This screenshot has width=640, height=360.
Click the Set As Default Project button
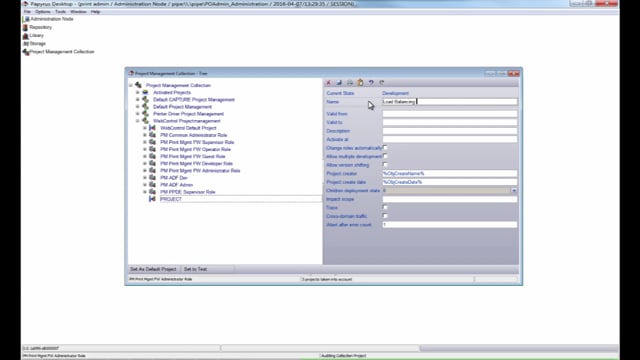click(153, 269)
